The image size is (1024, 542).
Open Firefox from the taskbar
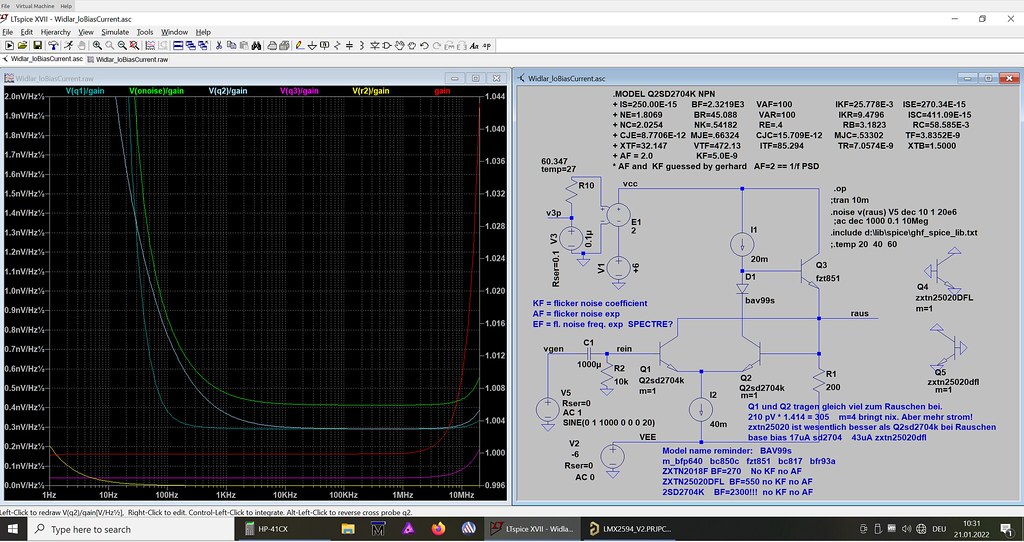(437, 528)
